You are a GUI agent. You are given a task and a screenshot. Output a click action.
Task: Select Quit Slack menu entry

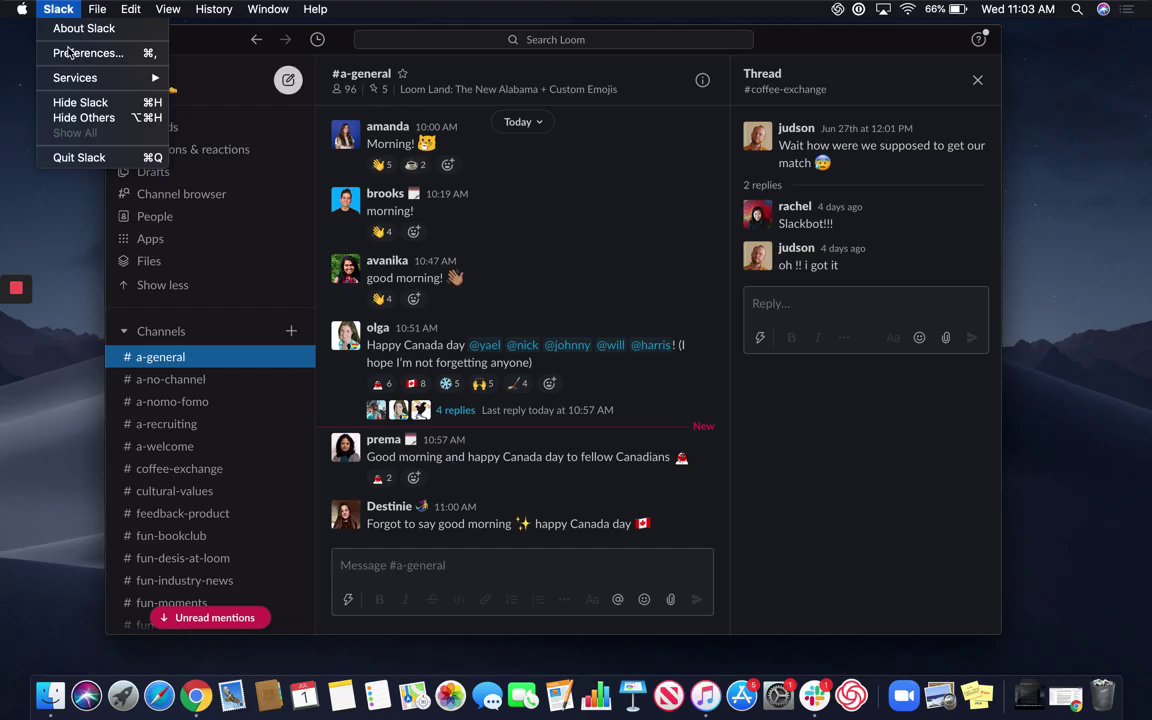pos(103,157)
